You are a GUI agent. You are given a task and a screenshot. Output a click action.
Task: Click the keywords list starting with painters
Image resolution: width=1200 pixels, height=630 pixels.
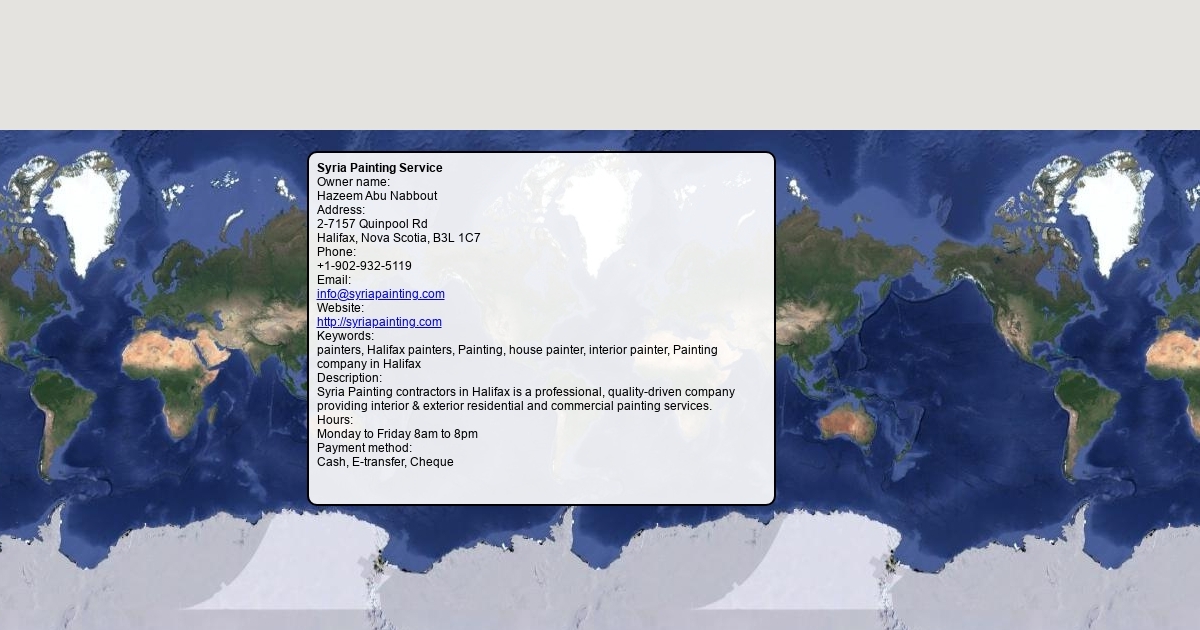pos(517,350)
